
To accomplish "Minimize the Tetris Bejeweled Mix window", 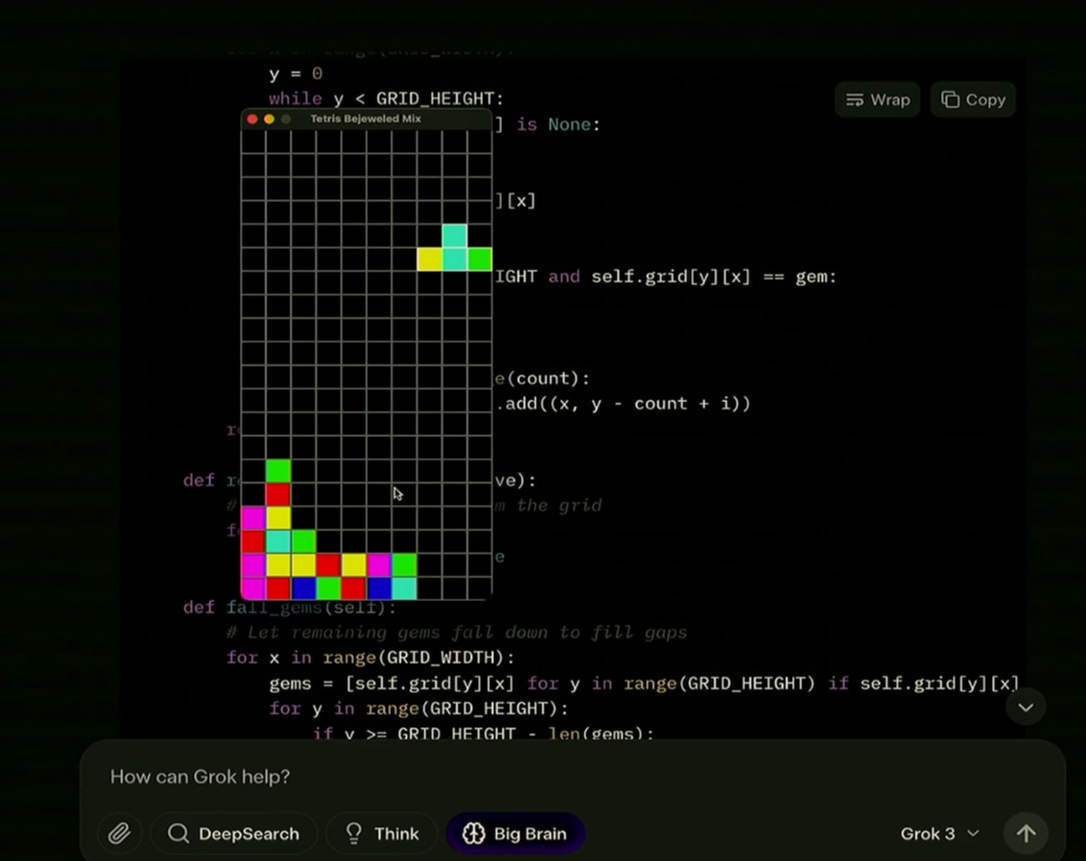I will [x=269, y=119].
